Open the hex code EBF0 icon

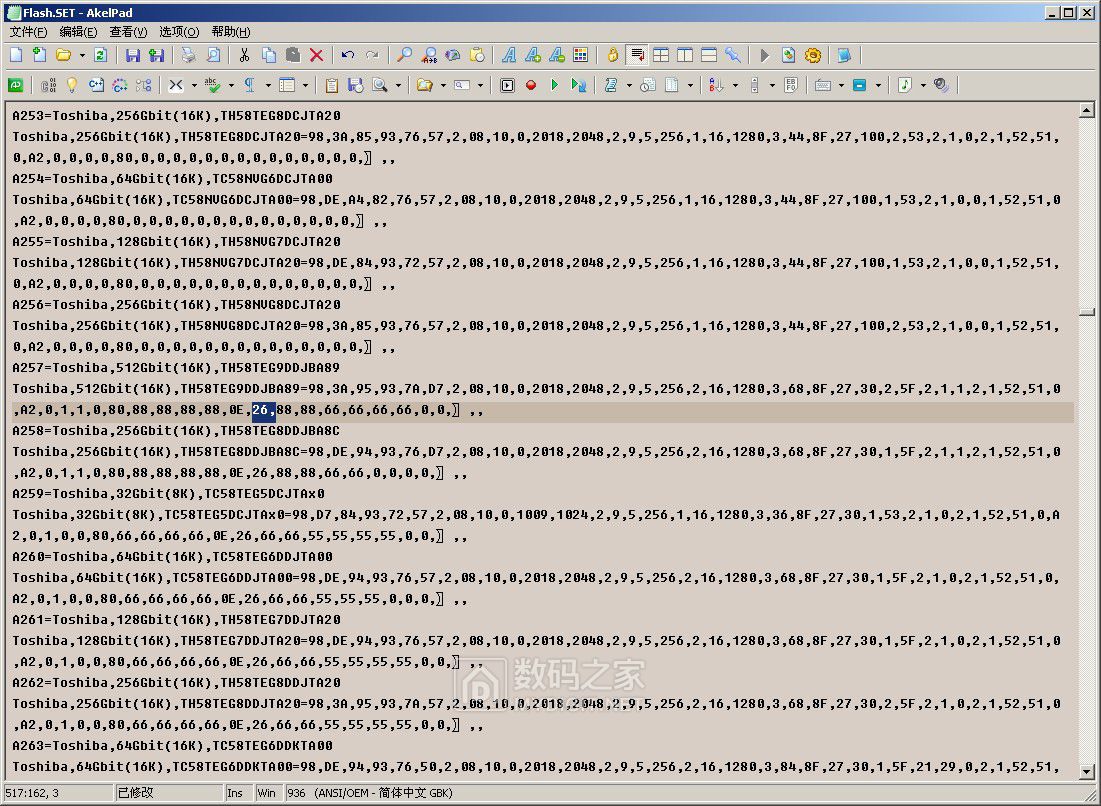(791, 85)
